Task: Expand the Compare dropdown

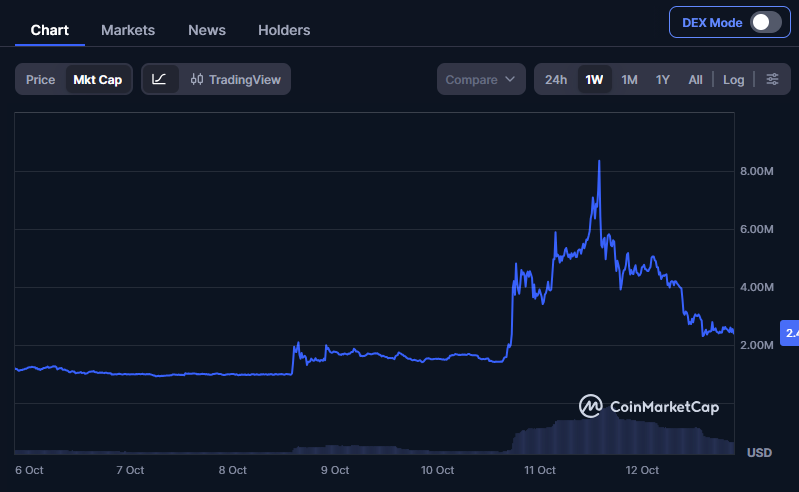Action: 481,79
